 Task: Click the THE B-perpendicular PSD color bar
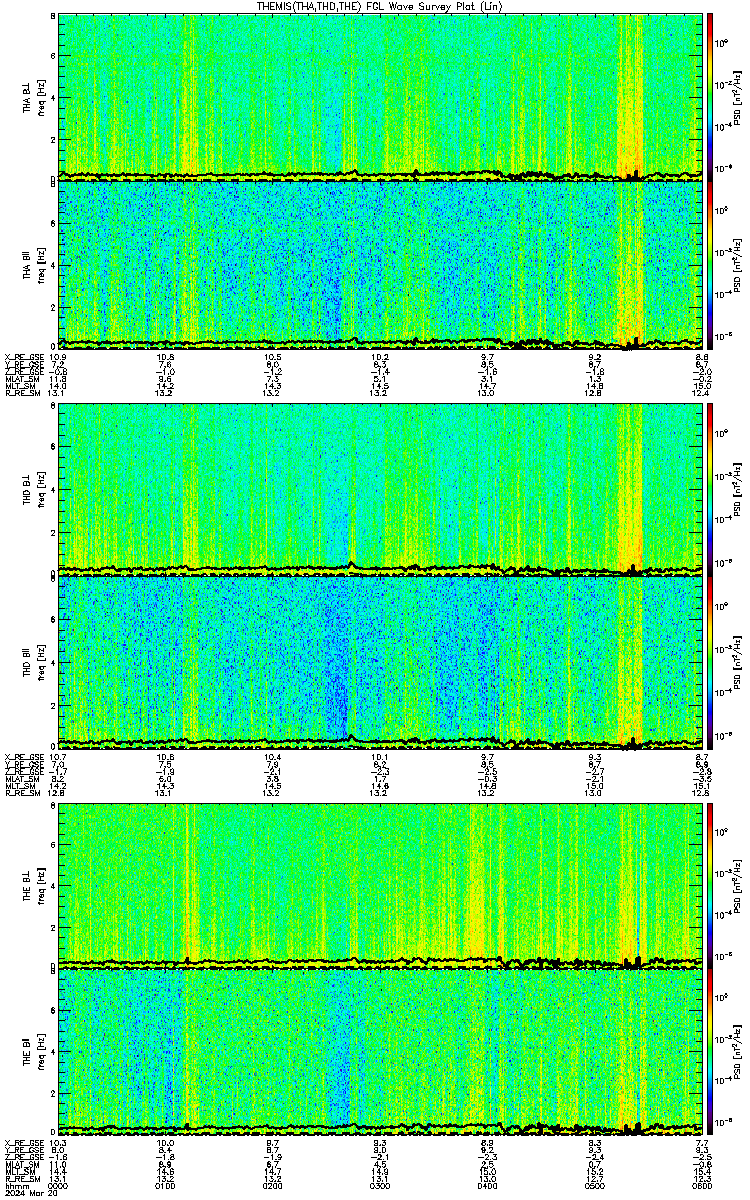710,884
